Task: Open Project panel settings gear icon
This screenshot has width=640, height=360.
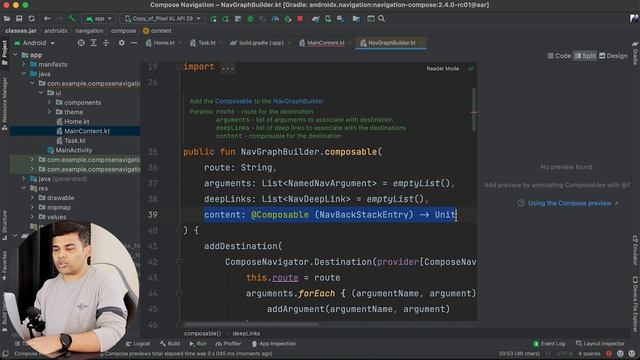Action: coord(122,43)
